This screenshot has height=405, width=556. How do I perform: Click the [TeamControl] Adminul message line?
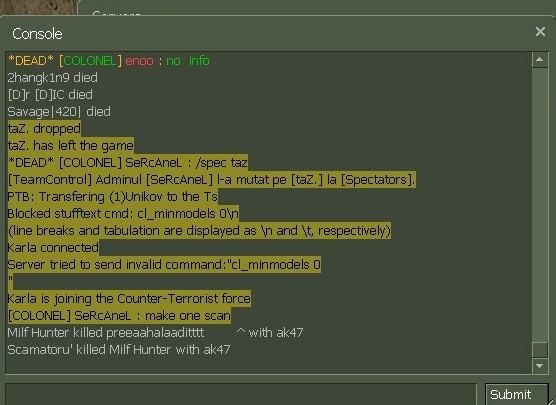coord(211,179)
